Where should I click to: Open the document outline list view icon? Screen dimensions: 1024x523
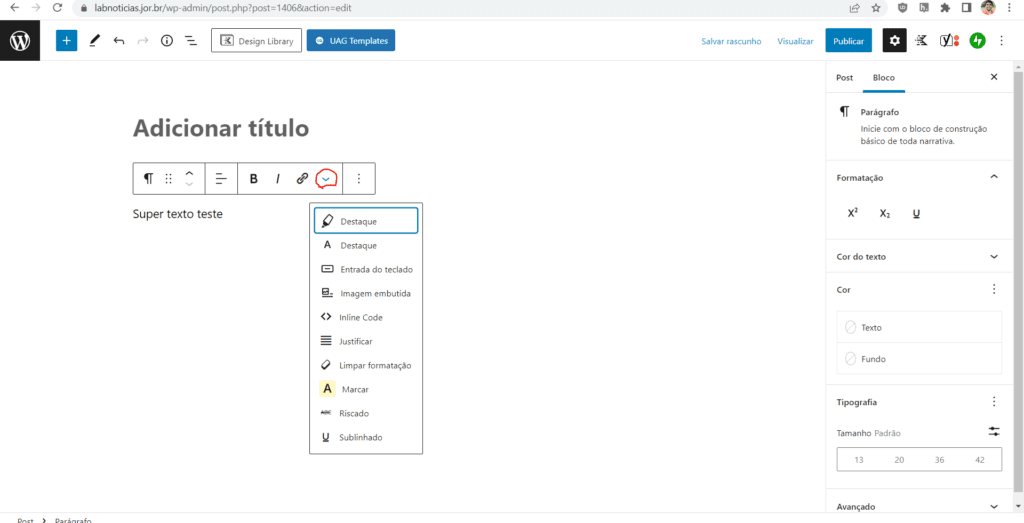pyautogui.click(x=190, y=41)
